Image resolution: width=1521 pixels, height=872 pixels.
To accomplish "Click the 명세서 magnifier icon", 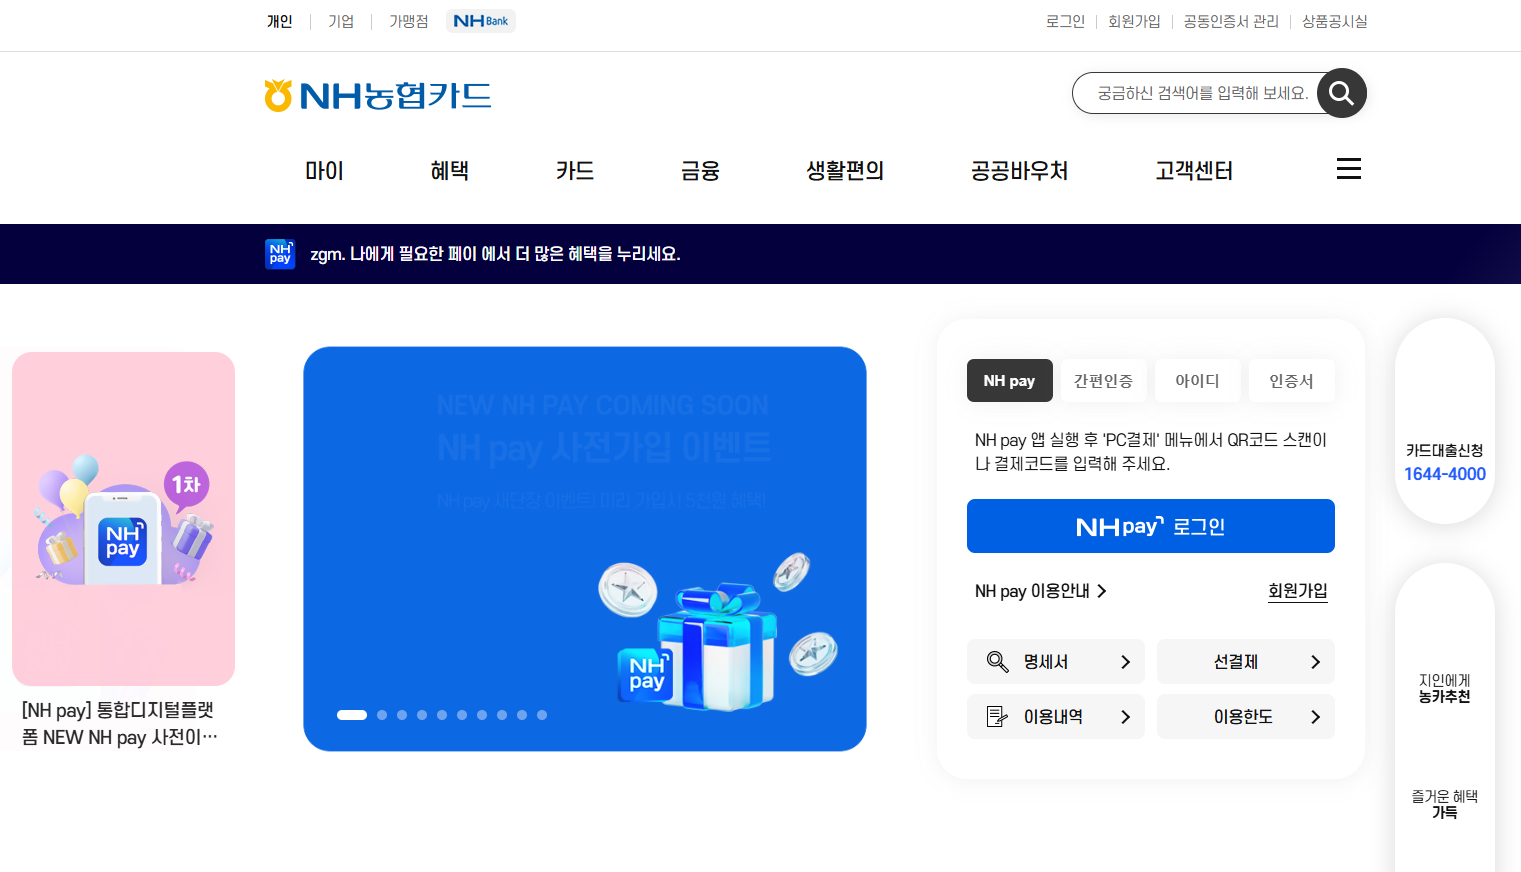I will coord(997,662).
